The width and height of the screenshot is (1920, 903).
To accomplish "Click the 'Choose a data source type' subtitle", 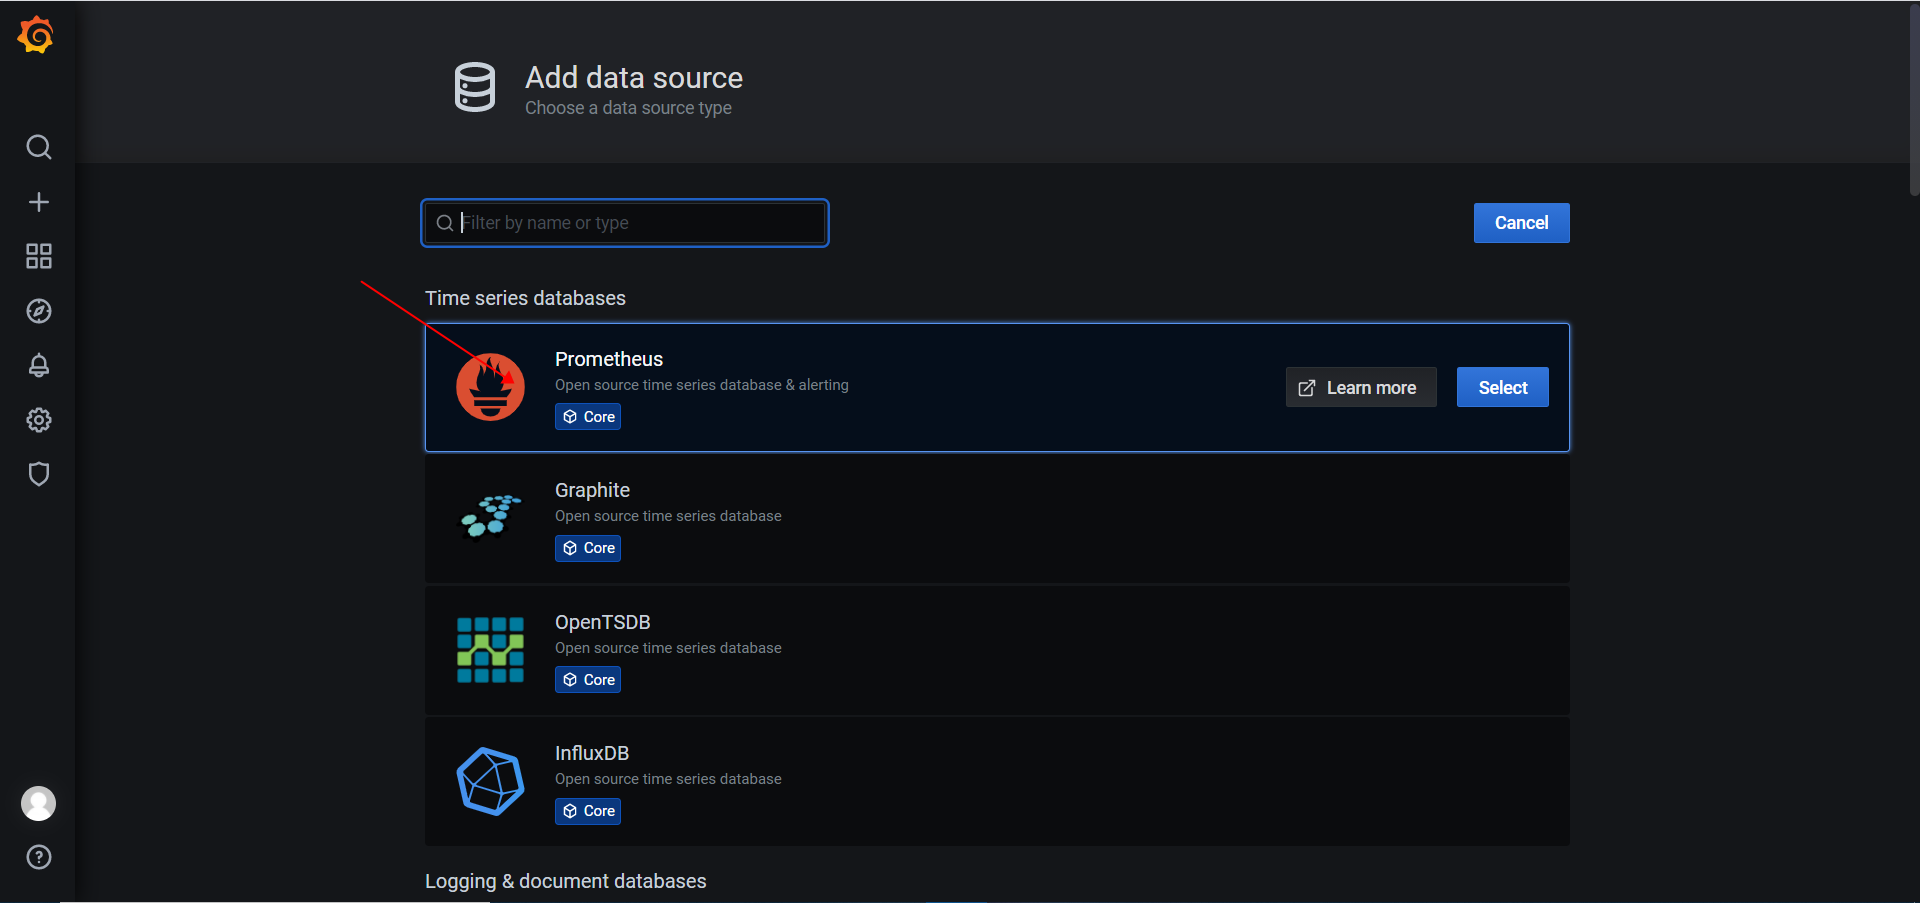I will coord(628,108).
